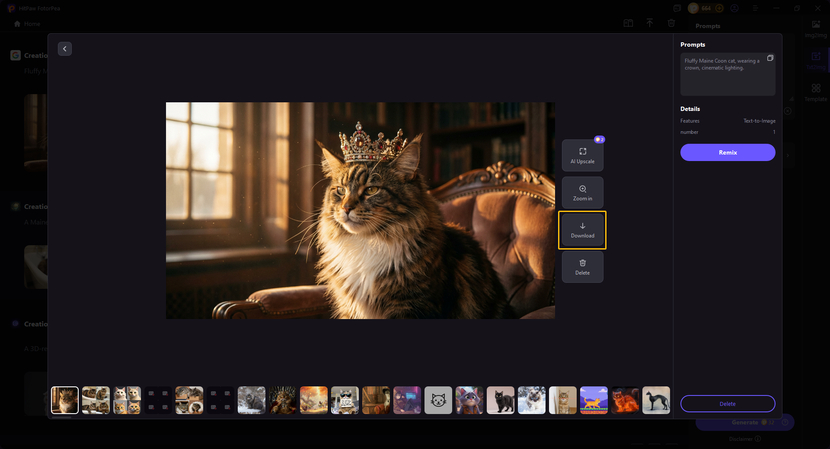The height and width of the screenshot is (449, 830).
Task: Select the black cat on pink thumbnail
Action: pyautogui.click(x=500, y=400)
